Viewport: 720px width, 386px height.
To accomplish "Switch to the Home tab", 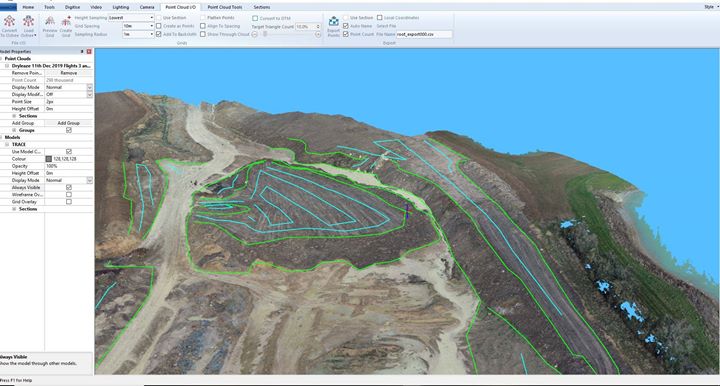I will click(28, 7).
